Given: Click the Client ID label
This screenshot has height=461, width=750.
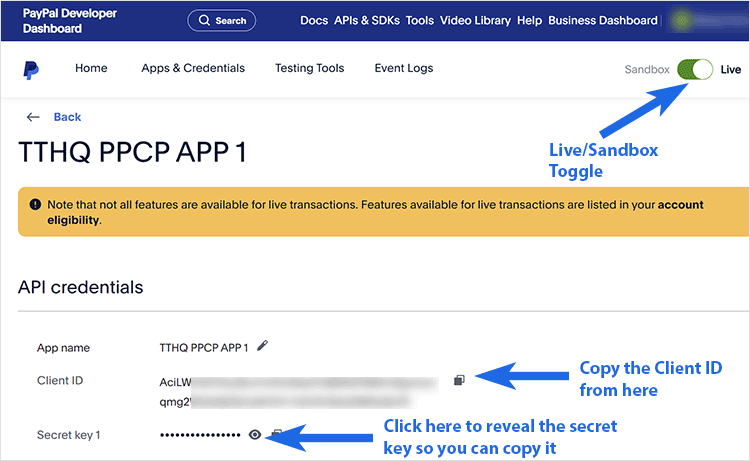Looking at the screenshot, I should point(60,381).
